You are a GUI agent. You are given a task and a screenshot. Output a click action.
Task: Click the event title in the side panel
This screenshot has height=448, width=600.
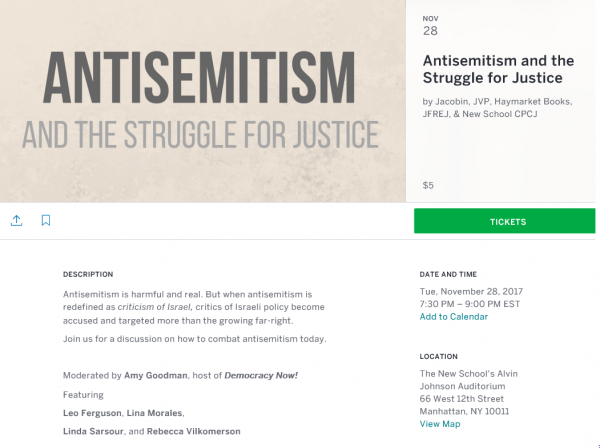(x=498, y=69)
